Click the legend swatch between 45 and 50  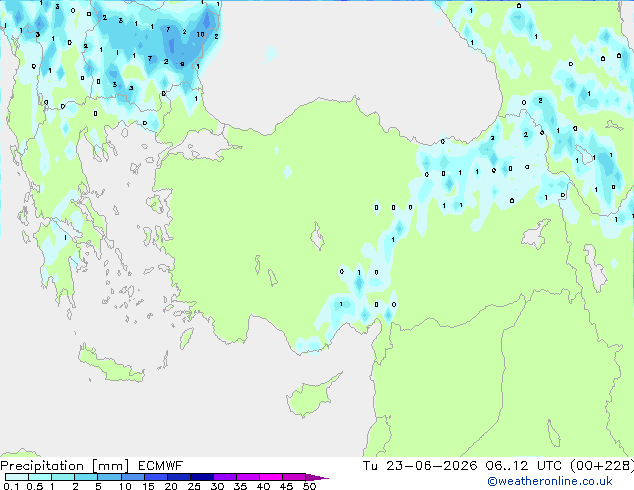294,477
